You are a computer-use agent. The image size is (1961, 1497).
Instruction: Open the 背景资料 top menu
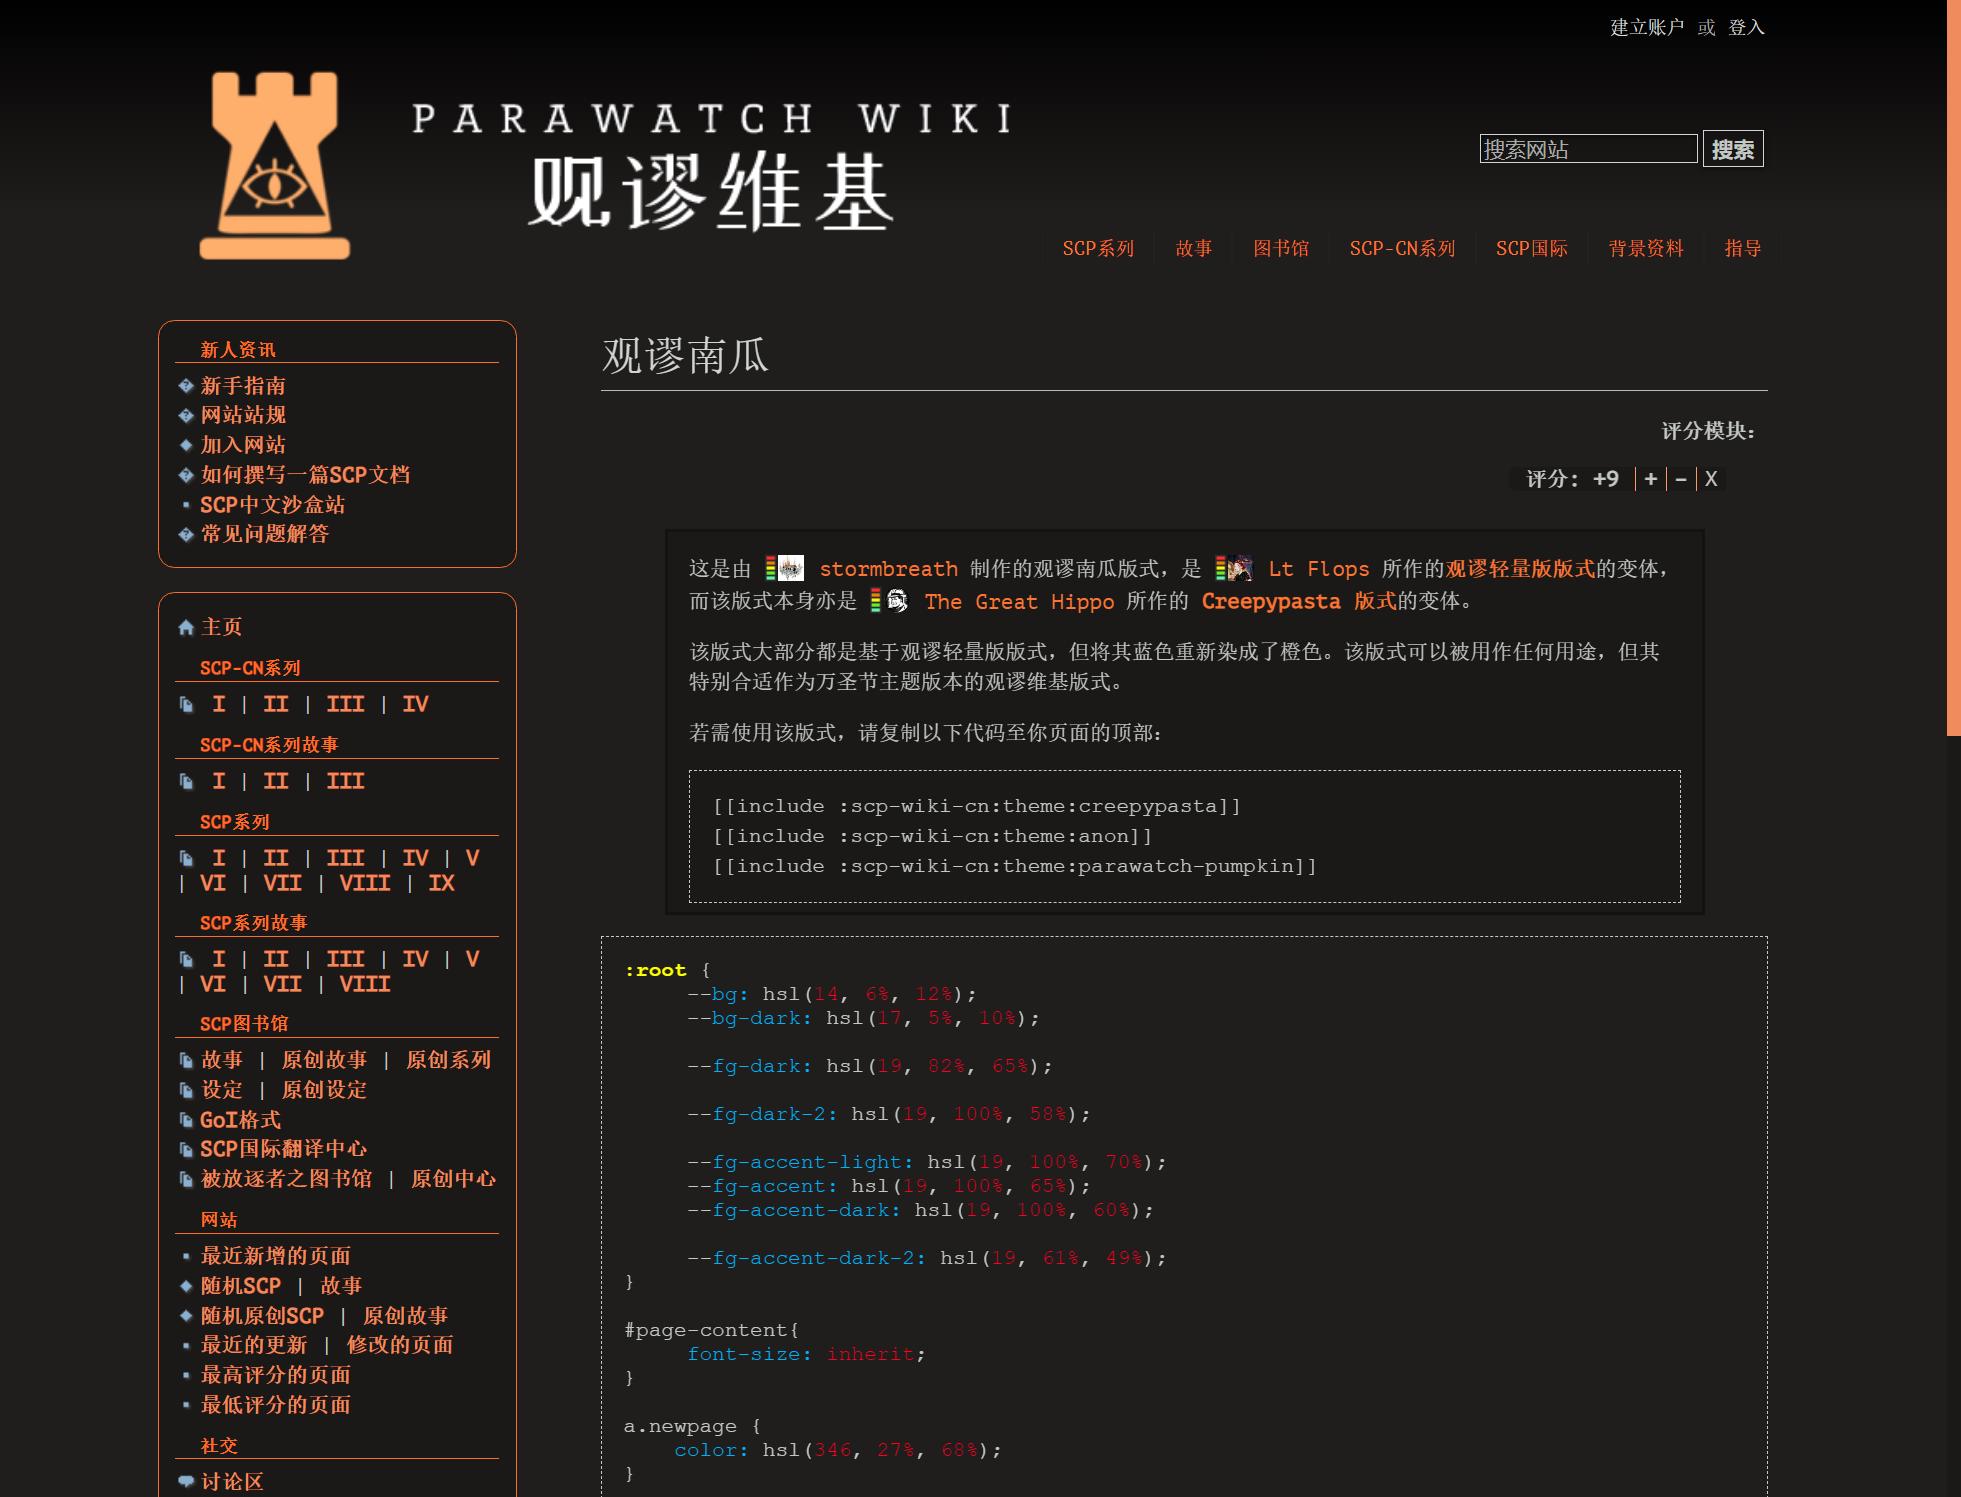1646,249
